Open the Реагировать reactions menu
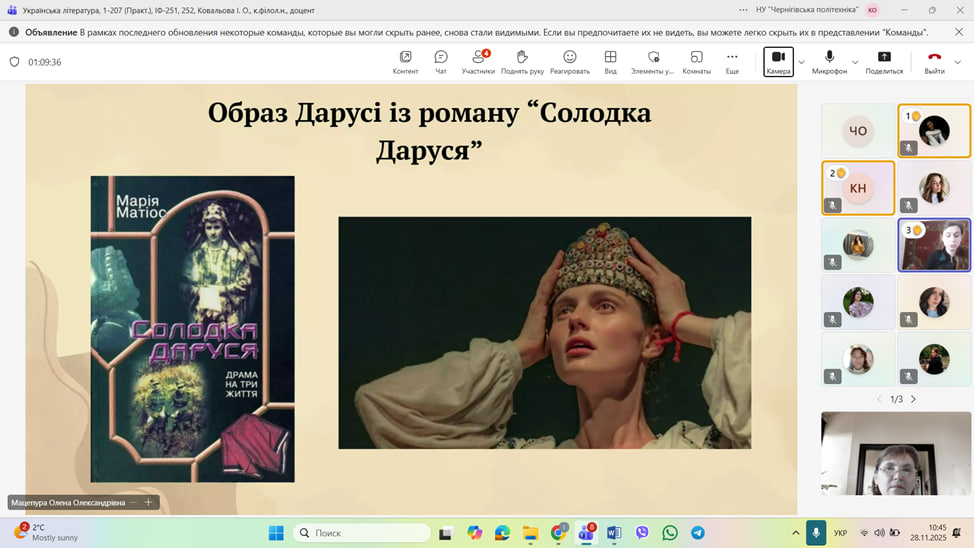Screen dimensions: 974x548 (569, 61)
